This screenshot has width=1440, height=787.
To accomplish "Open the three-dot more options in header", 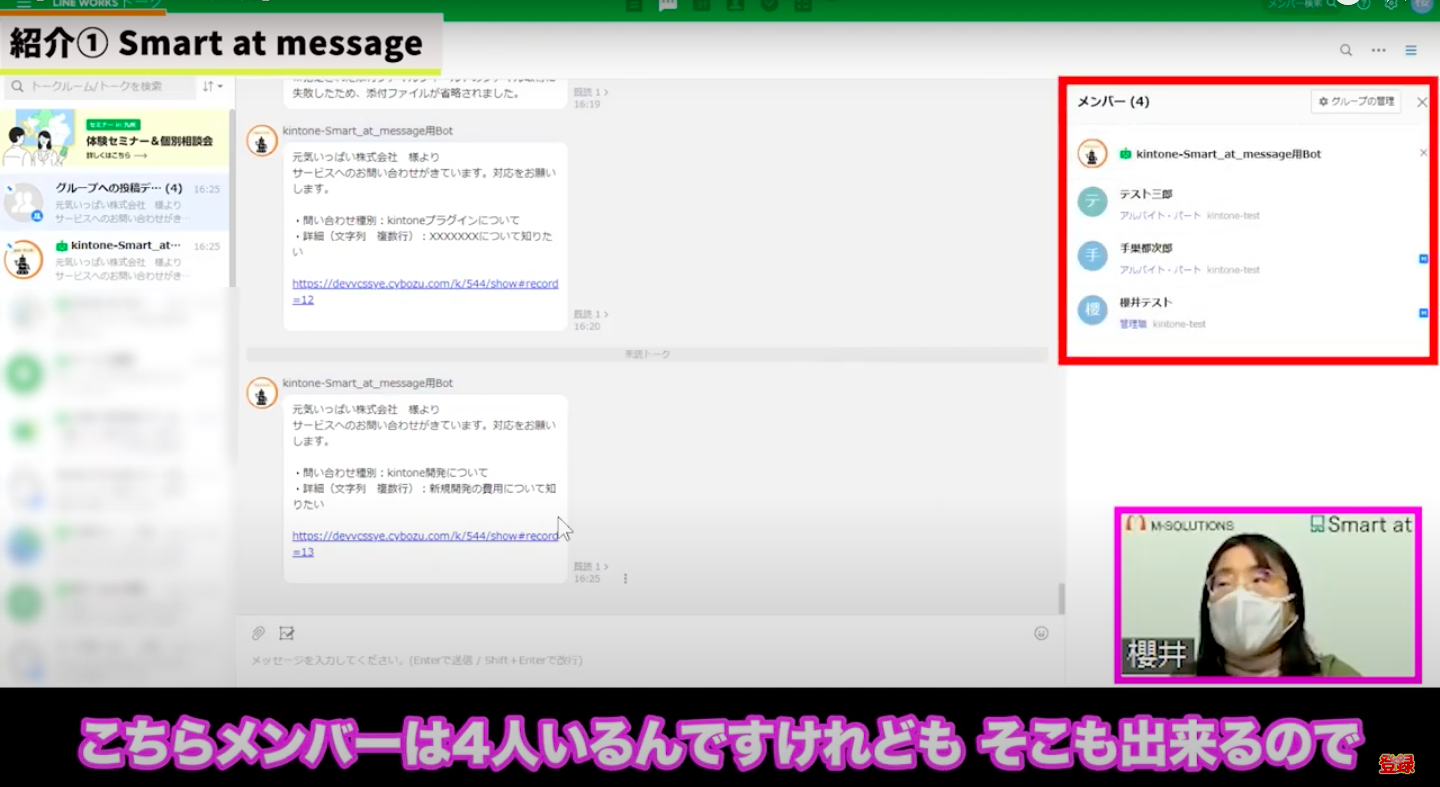I will pos(1379,50).
